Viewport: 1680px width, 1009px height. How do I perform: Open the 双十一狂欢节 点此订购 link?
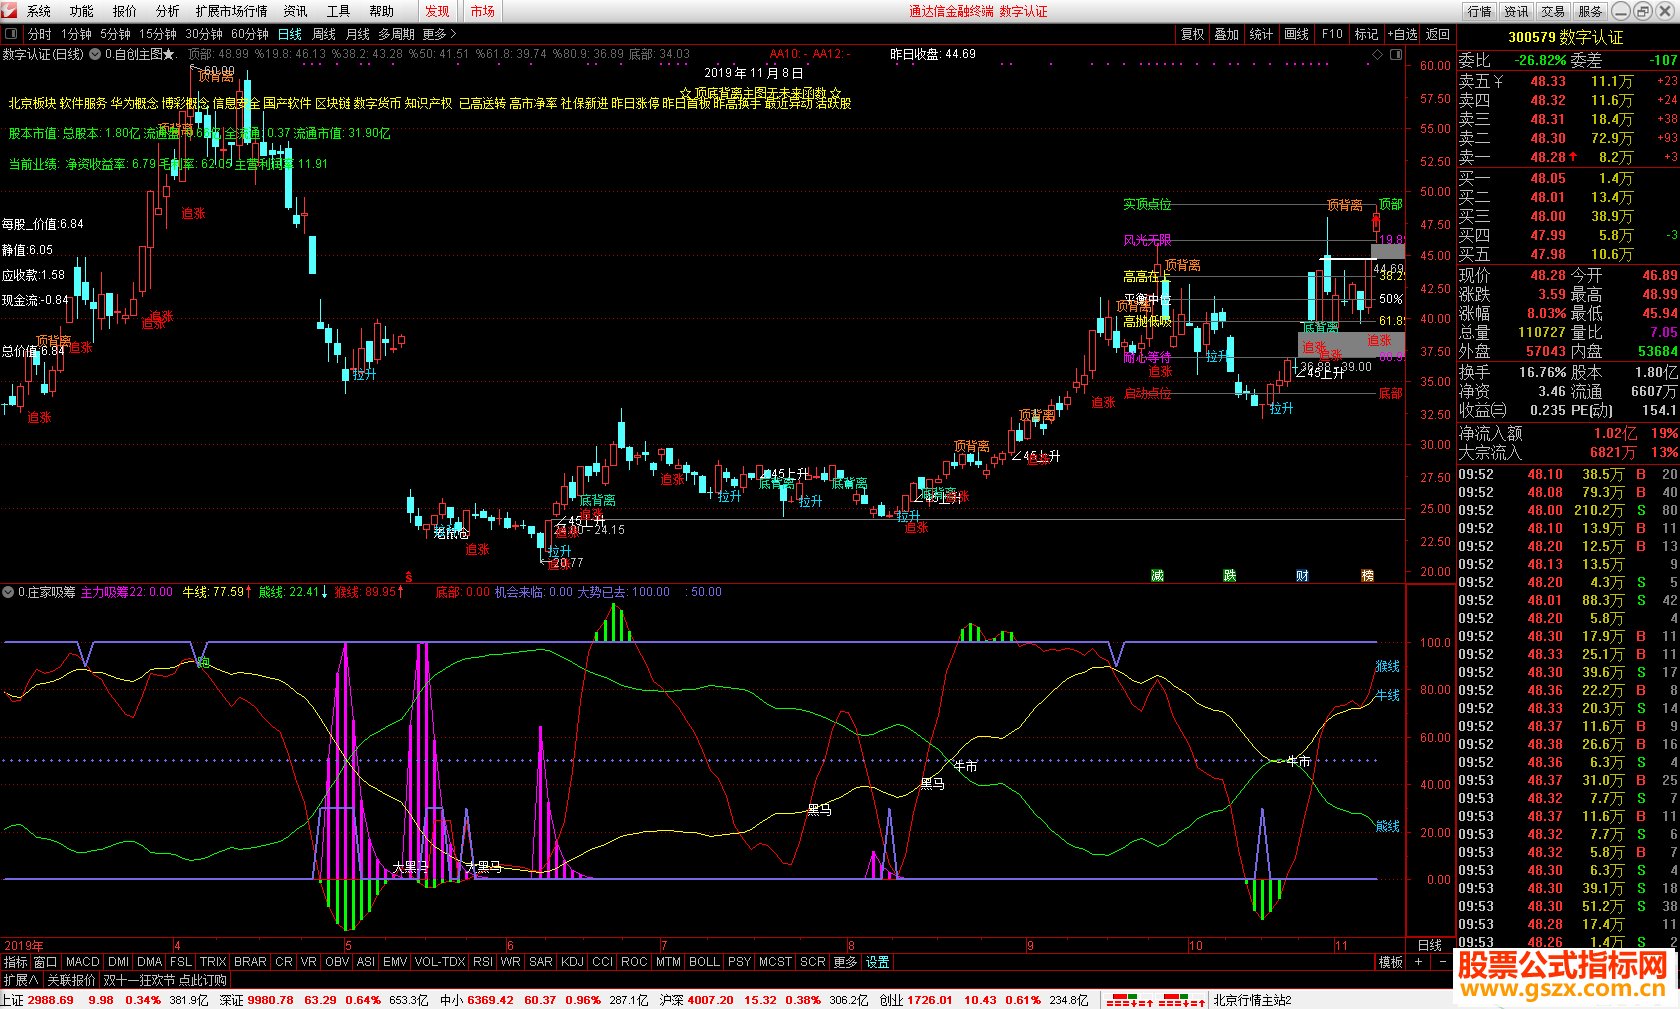click(x=165, y=980)
